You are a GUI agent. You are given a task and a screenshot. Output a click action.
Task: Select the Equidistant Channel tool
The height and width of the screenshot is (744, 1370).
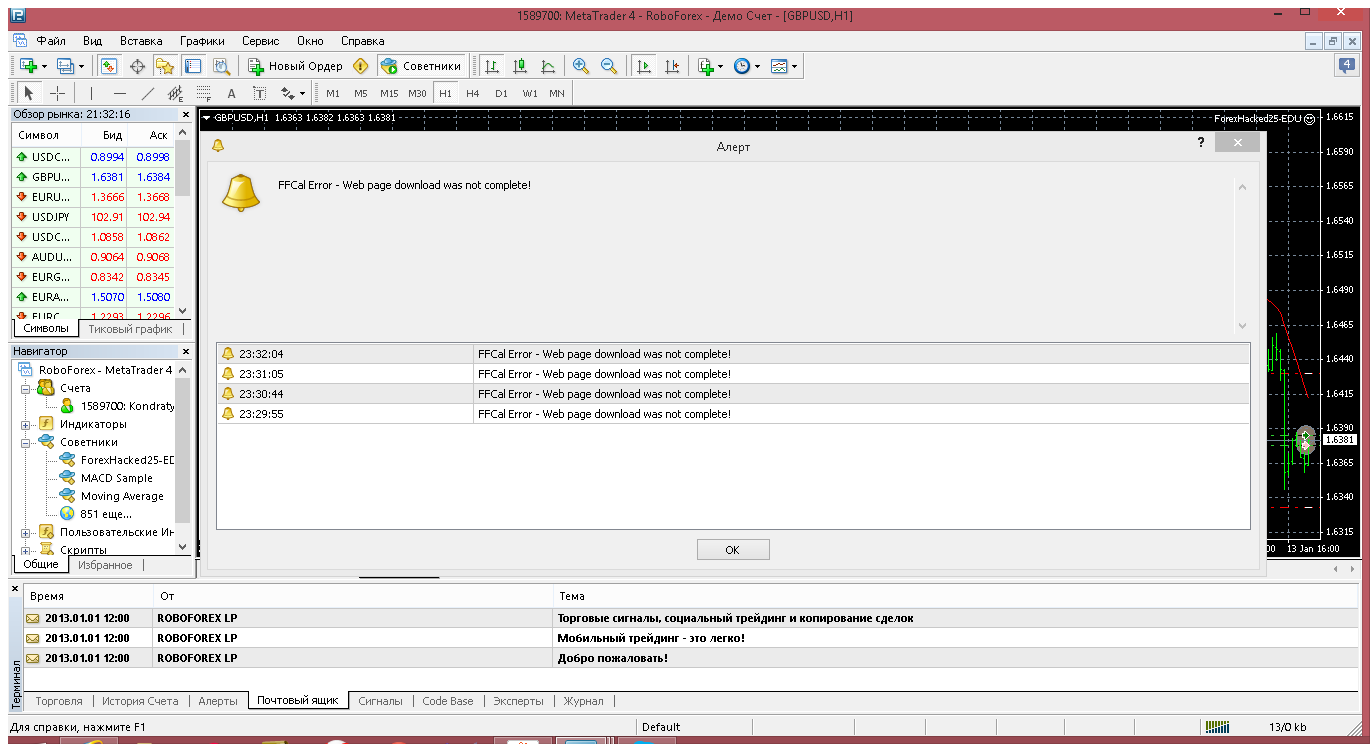click(175, 93)
